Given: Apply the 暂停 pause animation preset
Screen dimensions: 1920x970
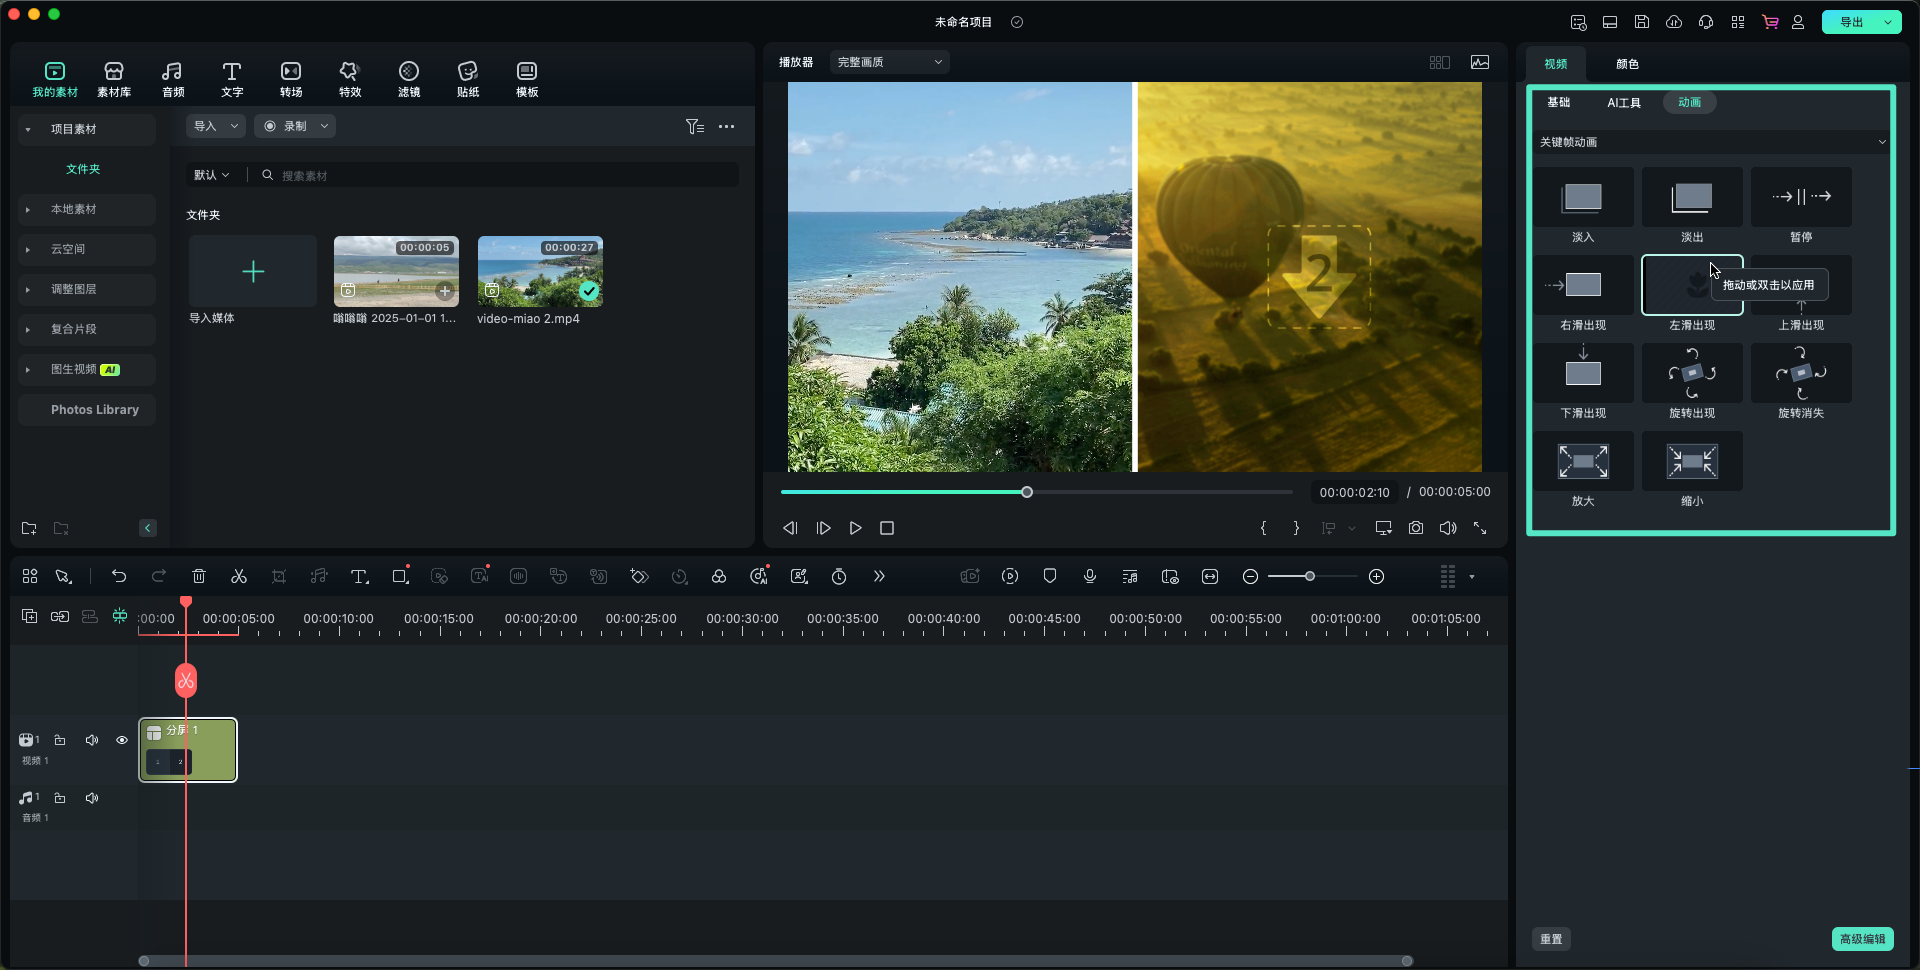Looking at the screenshot, I should coord(1801,197).
